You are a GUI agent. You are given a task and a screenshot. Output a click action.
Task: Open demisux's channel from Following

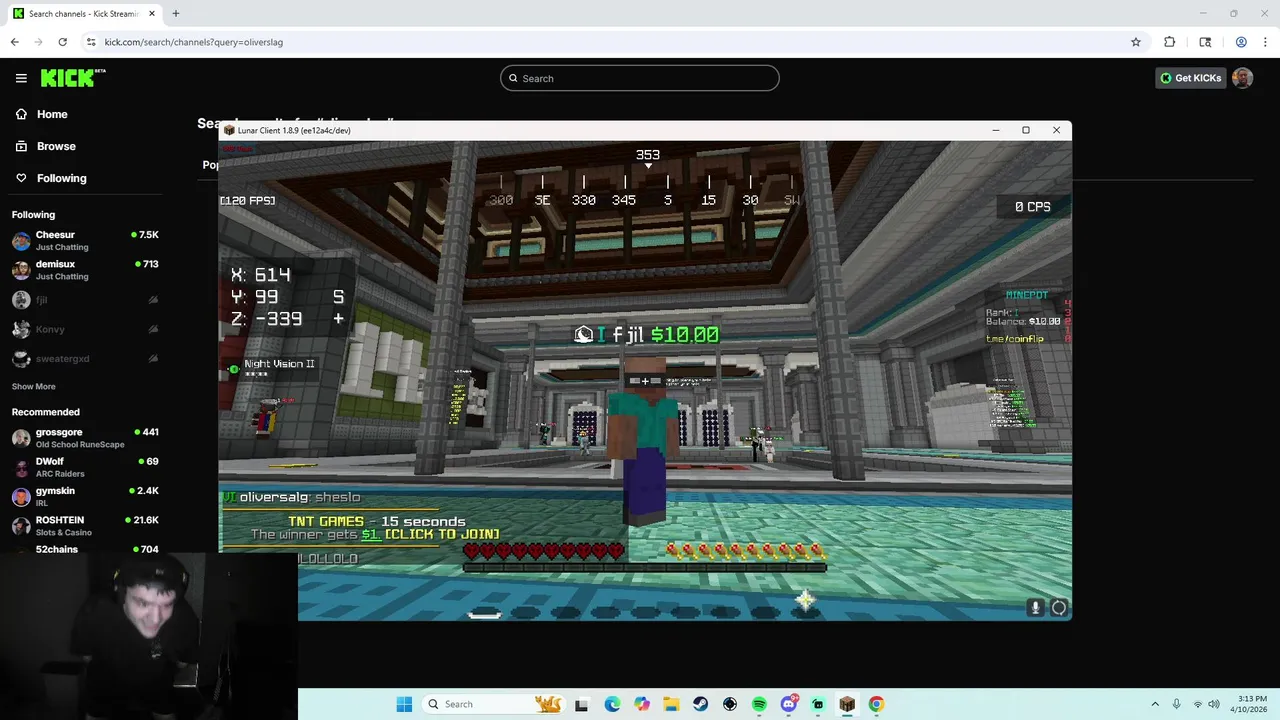85,270
